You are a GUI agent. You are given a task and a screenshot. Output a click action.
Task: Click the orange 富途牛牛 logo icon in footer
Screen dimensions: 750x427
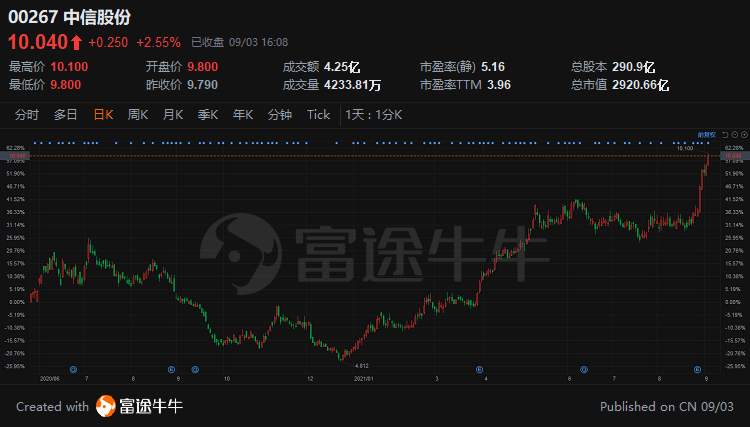pos(106,406)
